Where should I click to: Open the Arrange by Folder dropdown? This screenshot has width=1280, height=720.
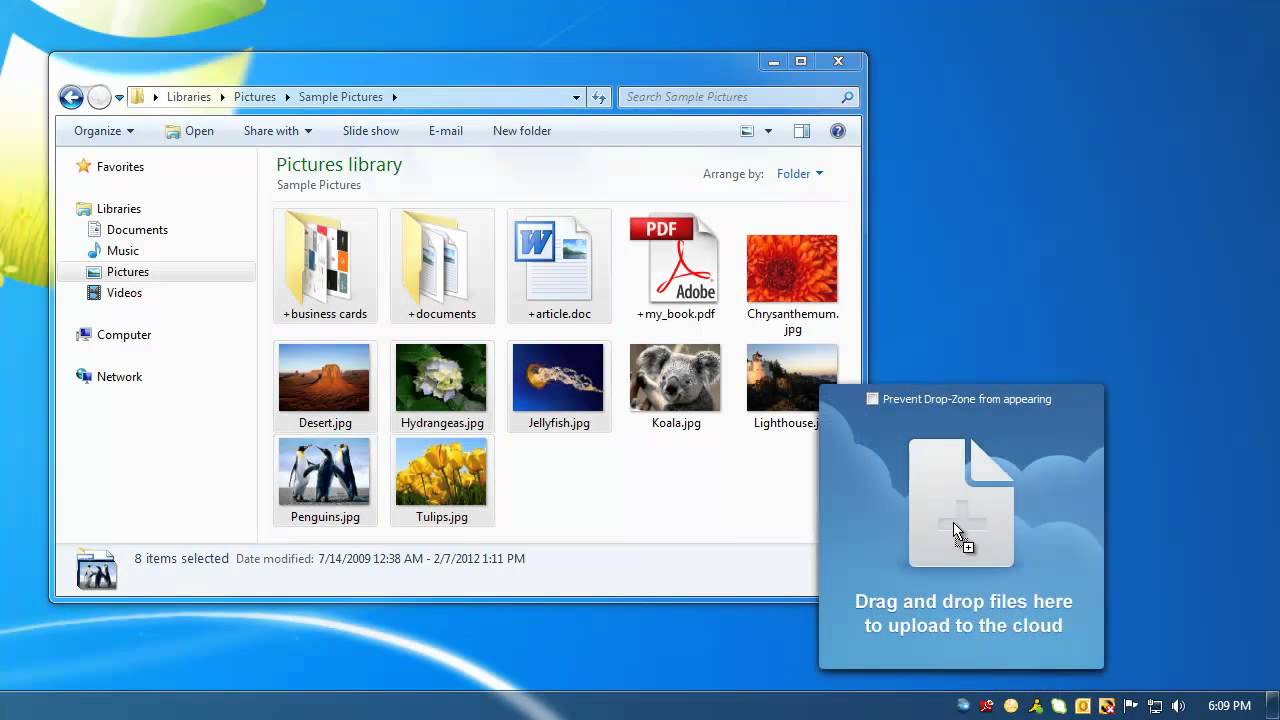800,174
